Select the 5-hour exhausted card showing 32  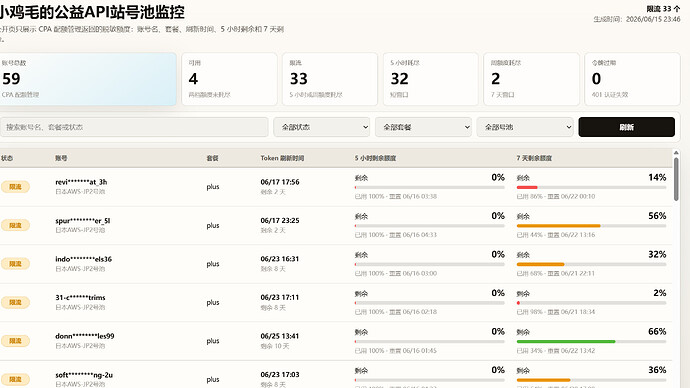[x=431, y=79]
